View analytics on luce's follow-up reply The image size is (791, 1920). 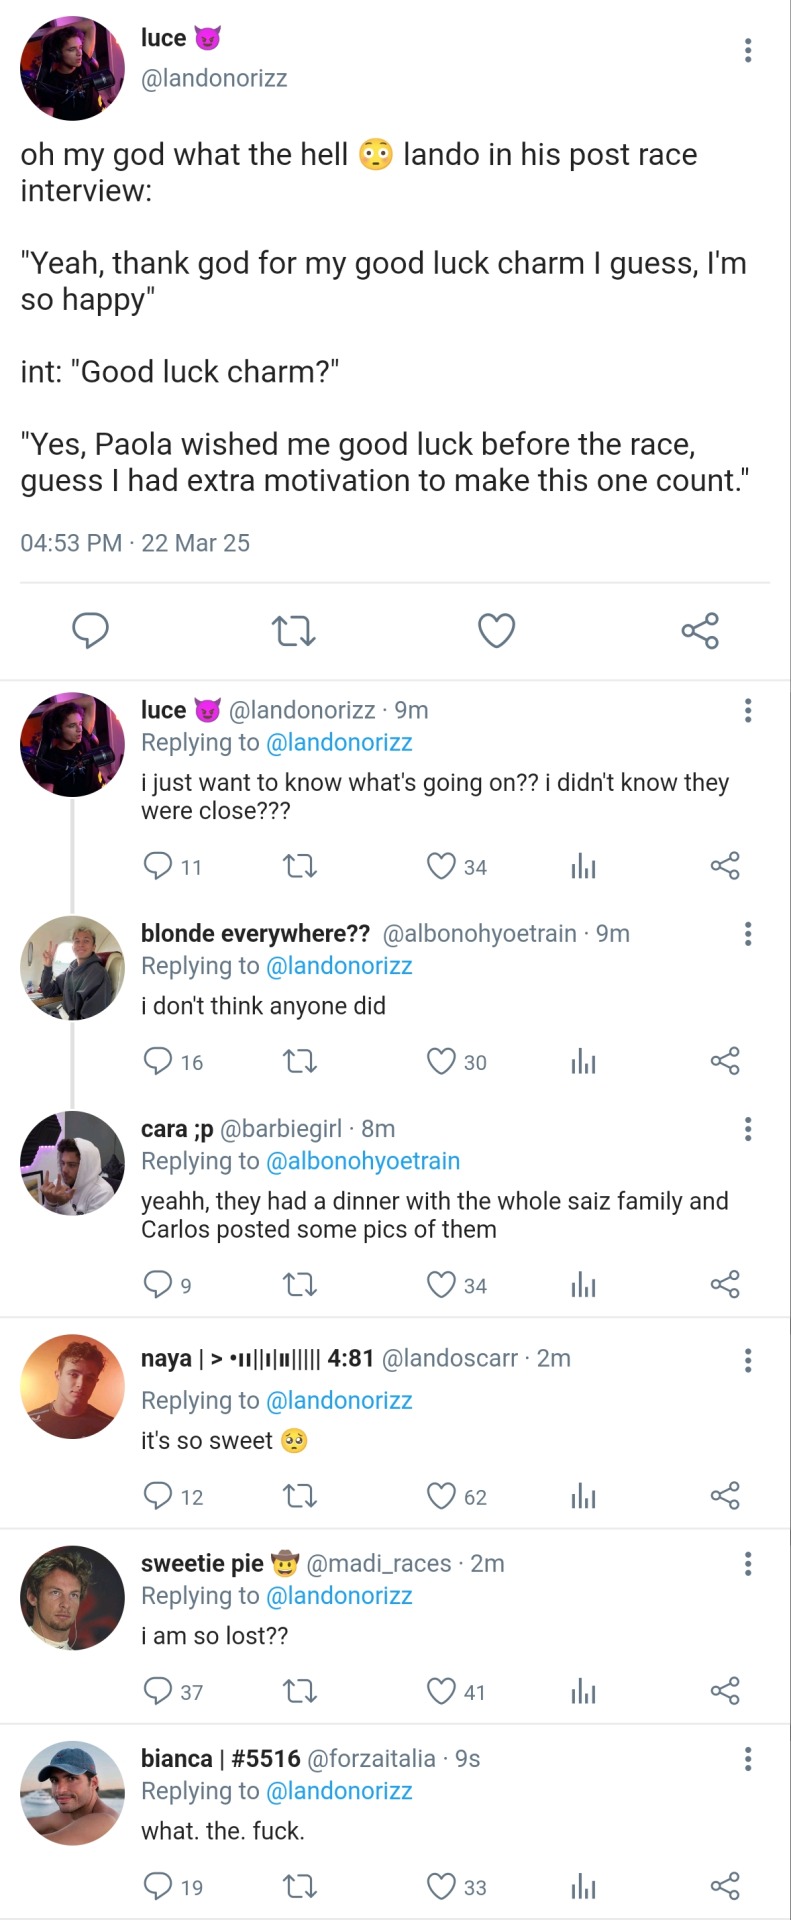pyautogui.click(x=583, y=866)
